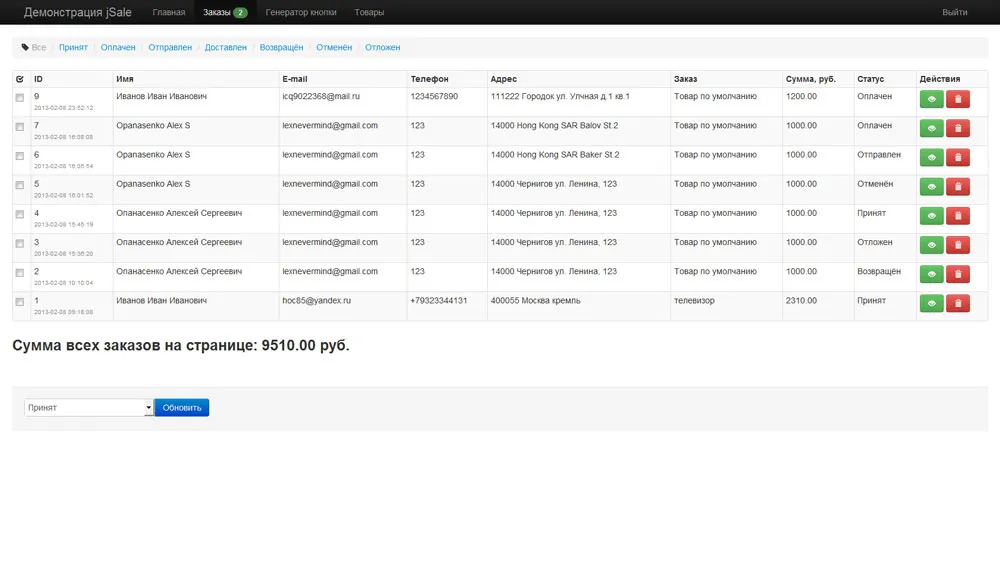Delete order 1 with trash icon
The width and height of the screenshot is (1000, 574).
coord(957,303)
